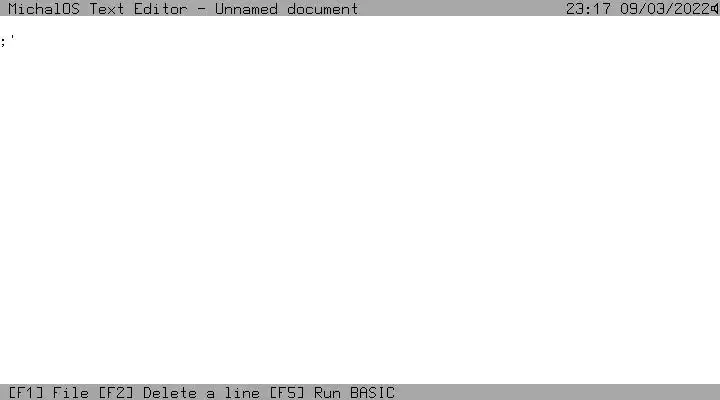Click the word Delete in the bottom bar

coord(170,393)
